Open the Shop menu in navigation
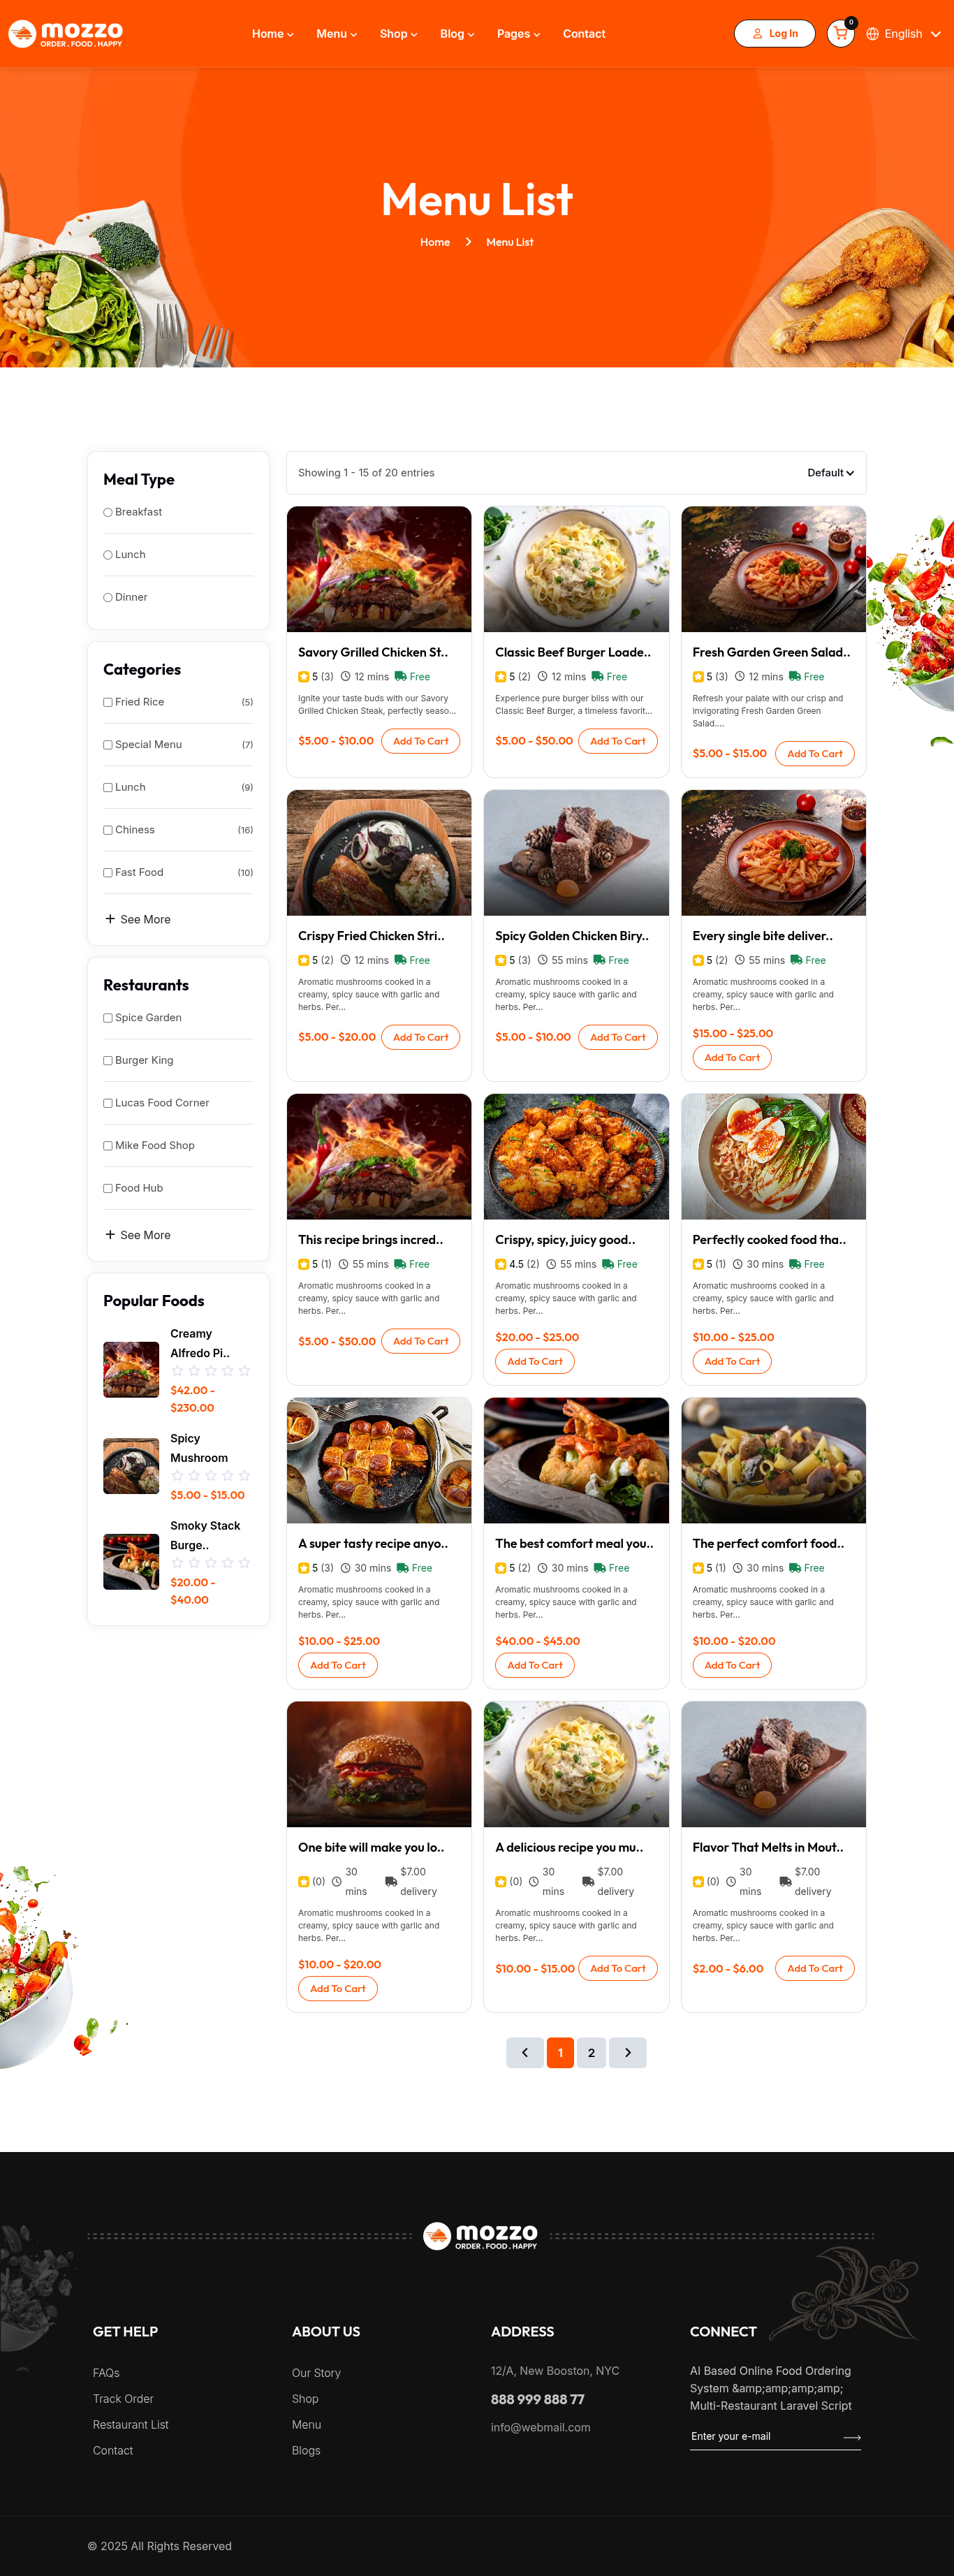The image size is (954, 2576). 398,34
